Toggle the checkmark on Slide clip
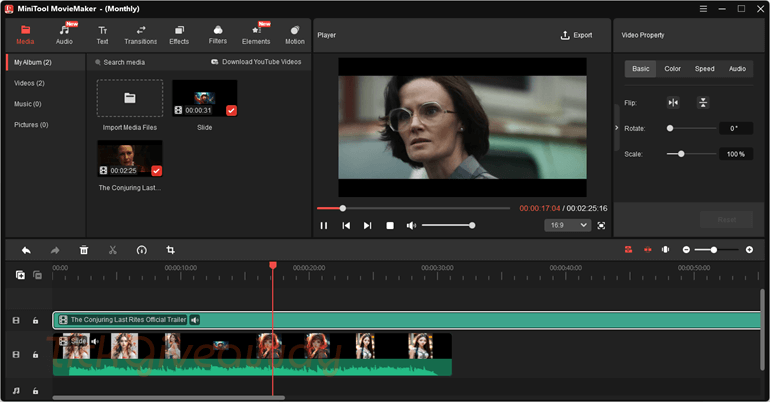The image size is (770, 402). [231, 110]
